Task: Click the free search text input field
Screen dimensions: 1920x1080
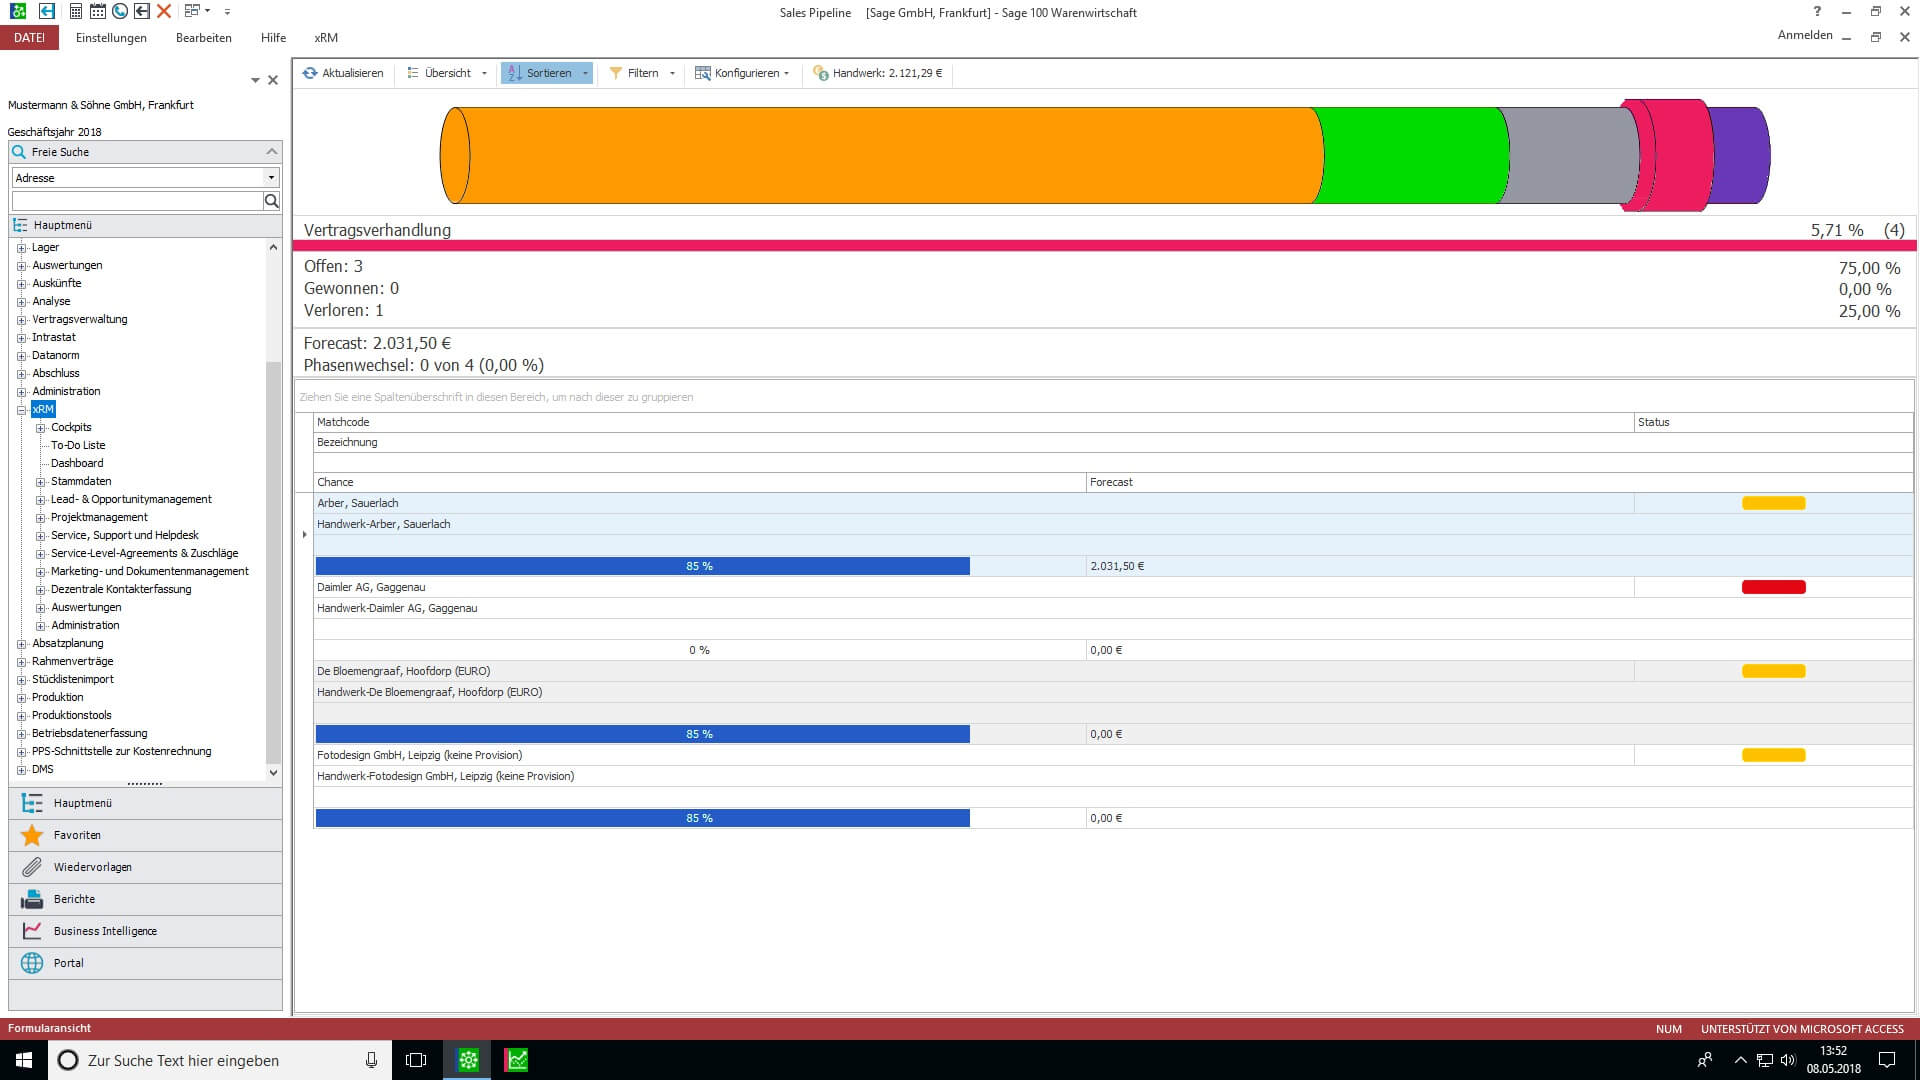Action: point(137,201)
